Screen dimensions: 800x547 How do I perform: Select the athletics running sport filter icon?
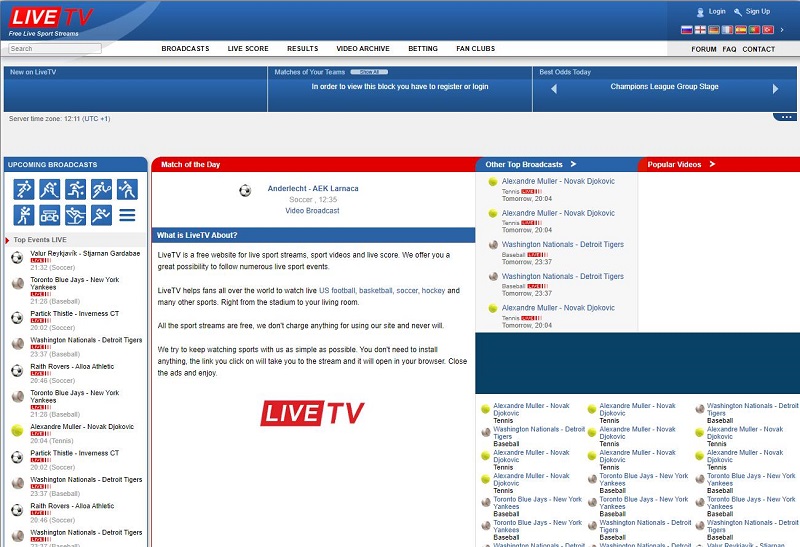pos(102,215)
